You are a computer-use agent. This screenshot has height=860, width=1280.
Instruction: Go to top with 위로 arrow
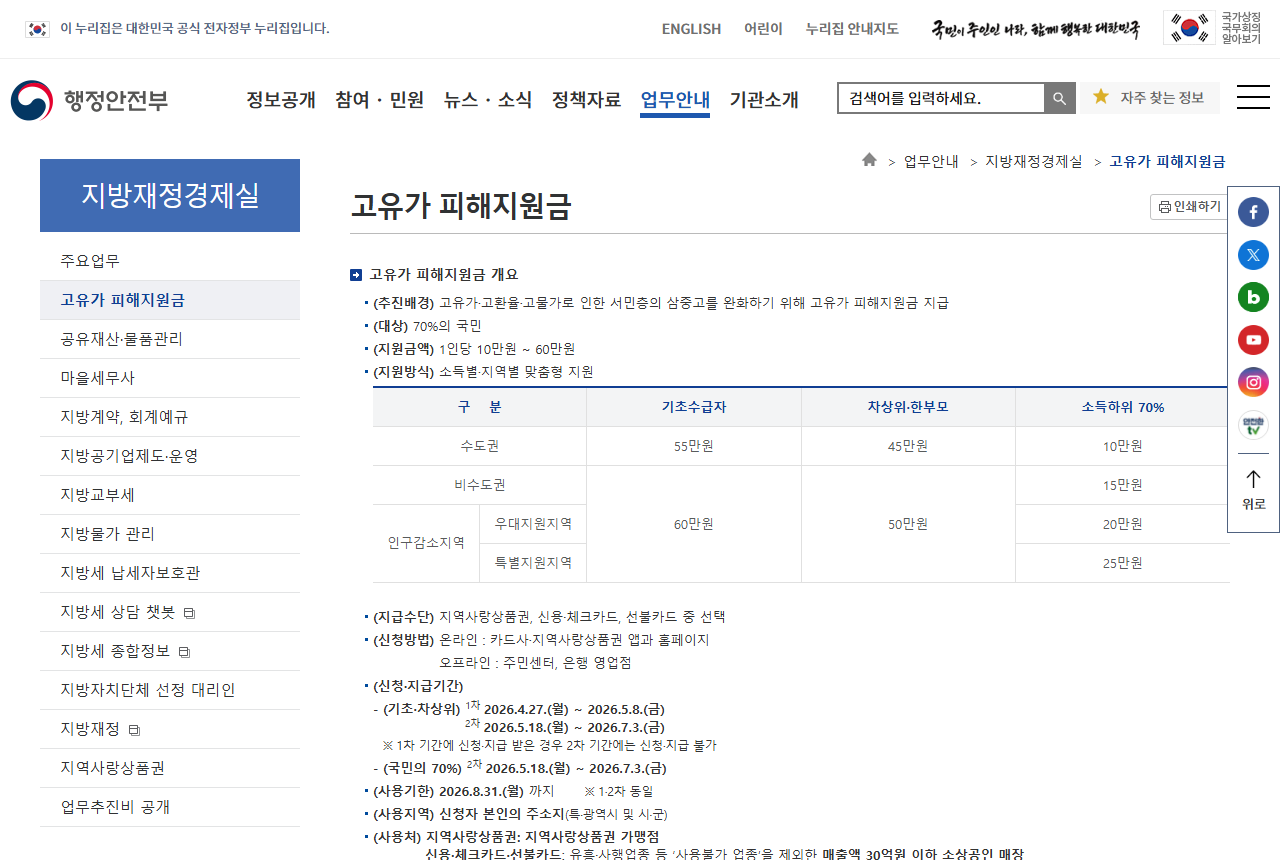coord(1253,490)
